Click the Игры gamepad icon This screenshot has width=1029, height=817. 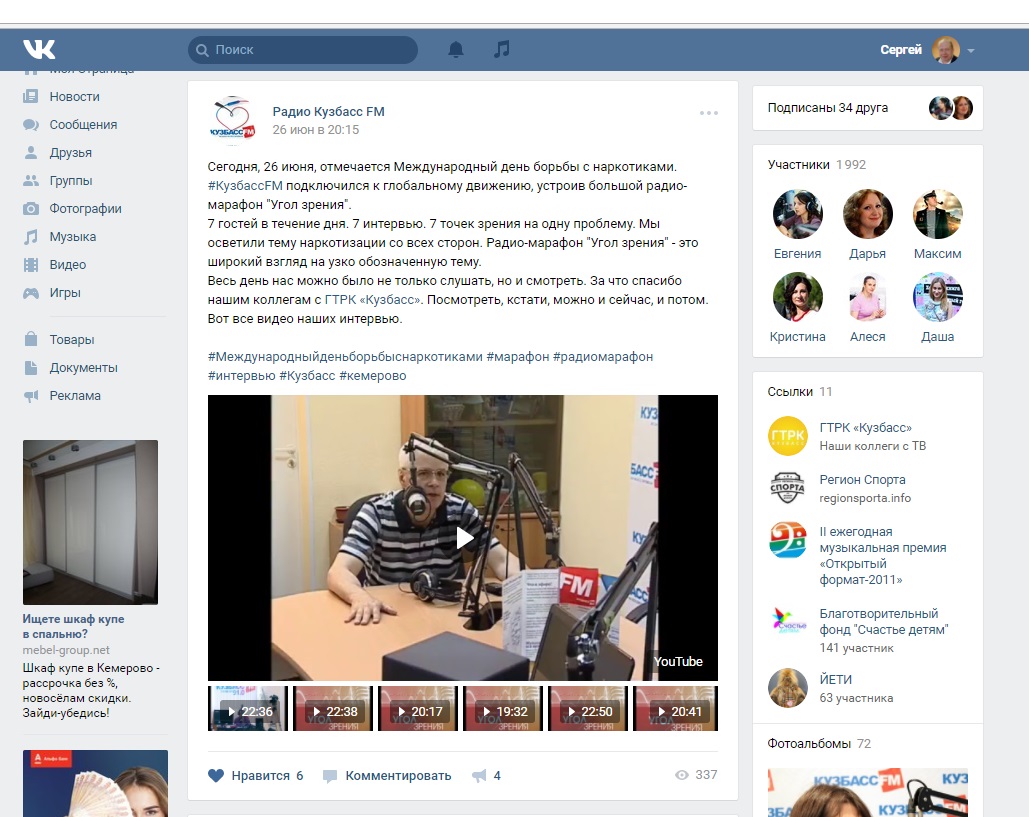31,293
